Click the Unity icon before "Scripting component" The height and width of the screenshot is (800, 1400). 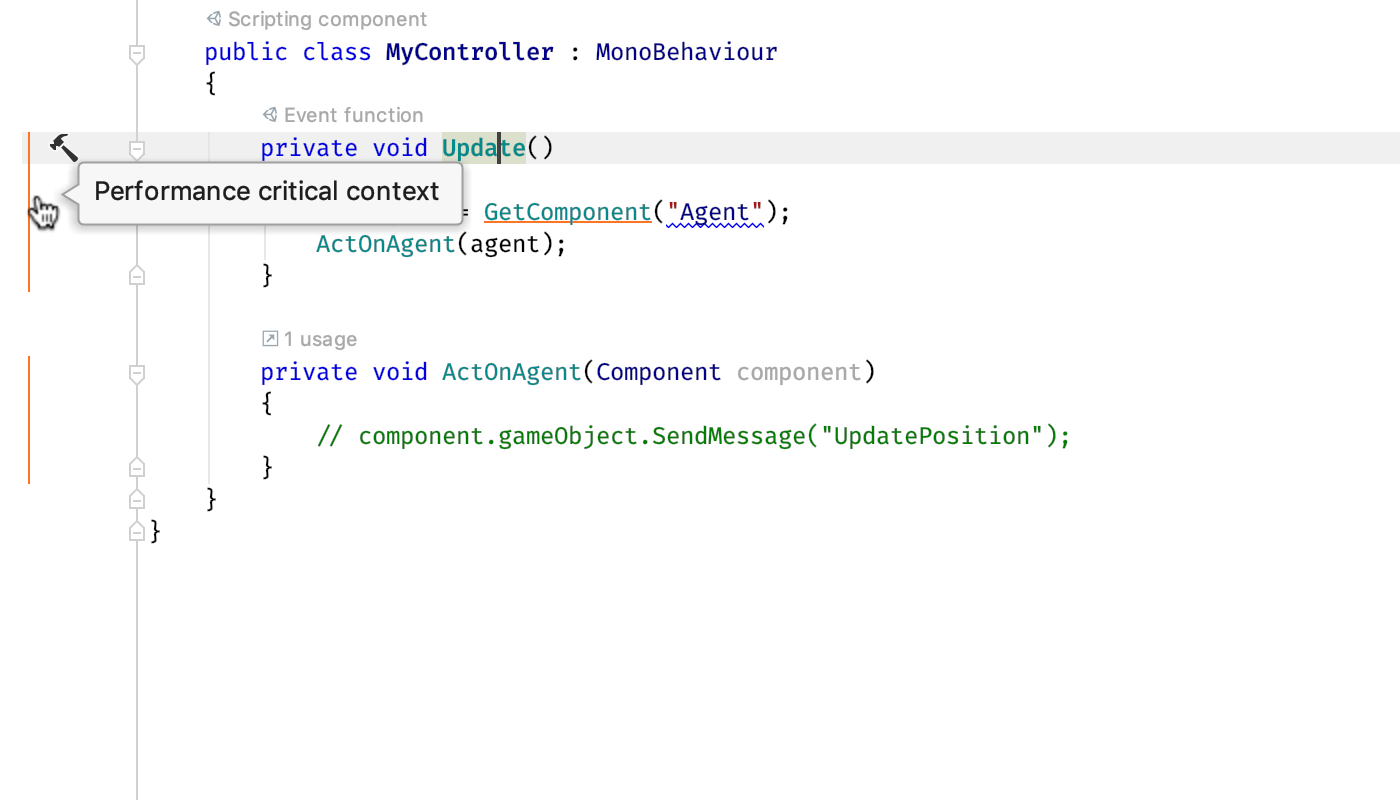pyautogui.click(x=214, y=19)
